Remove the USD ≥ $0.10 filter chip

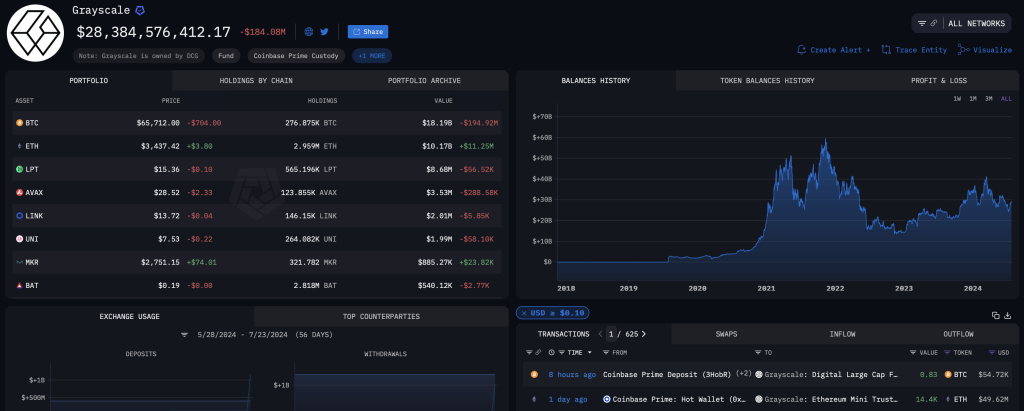[x=522, y=313]
